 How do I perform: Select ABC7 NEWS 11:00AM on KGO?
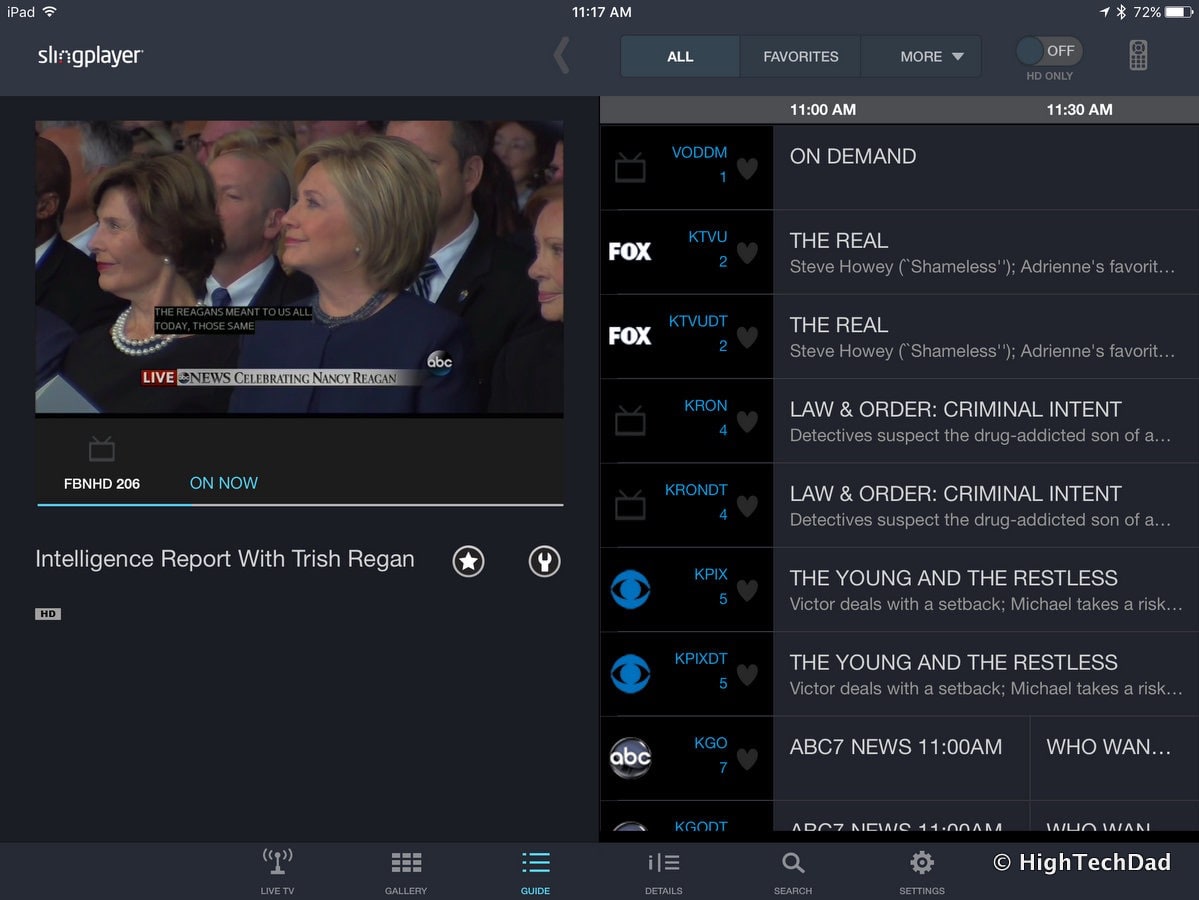(901, 758)
